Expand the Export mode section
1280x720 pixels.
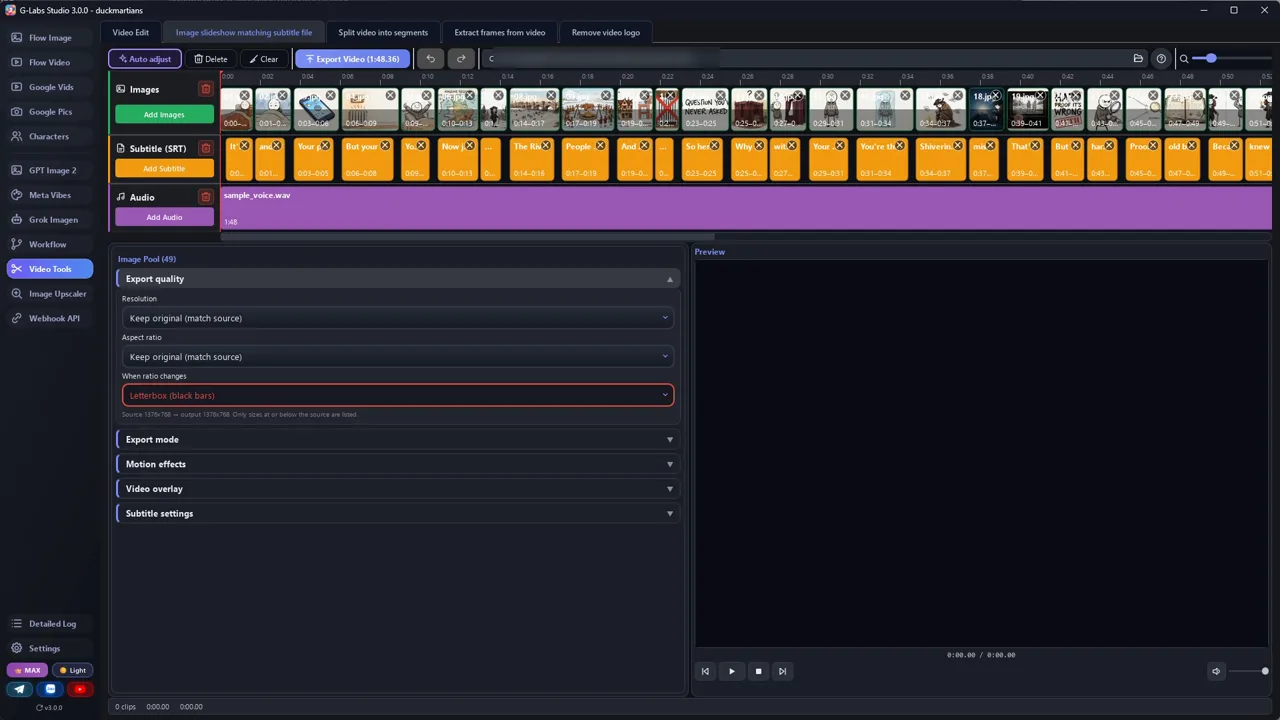(x=398, y=439)
